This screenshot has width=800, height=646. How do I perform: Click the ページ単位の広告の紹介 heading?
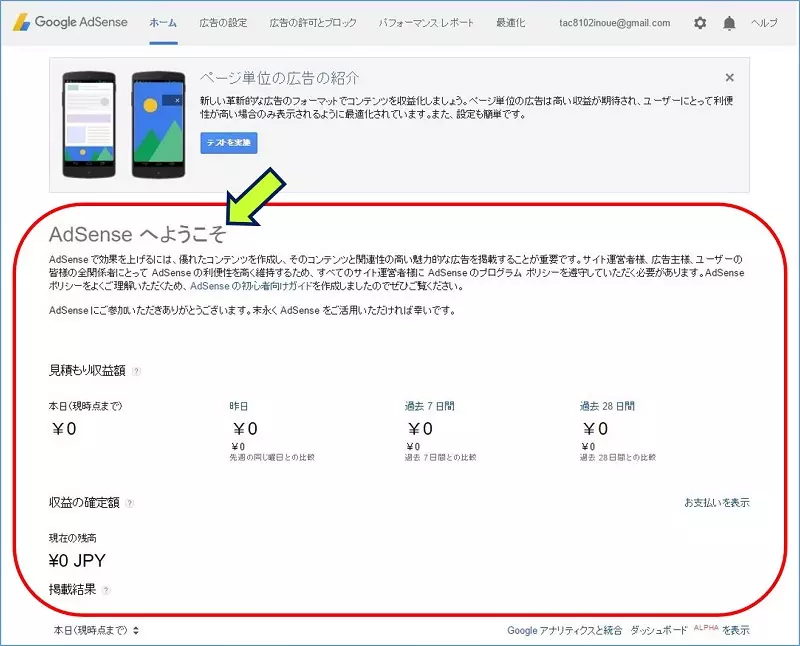[279, 78]
